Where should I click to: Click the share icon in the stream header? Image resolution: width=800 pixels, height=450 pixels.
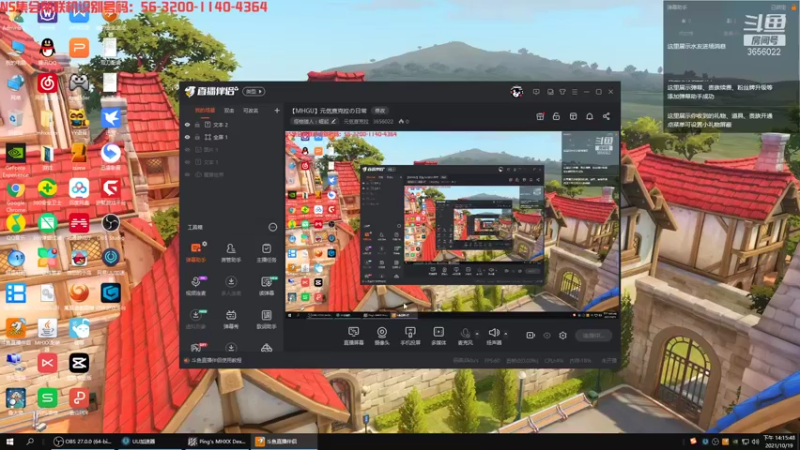point(606,116)
